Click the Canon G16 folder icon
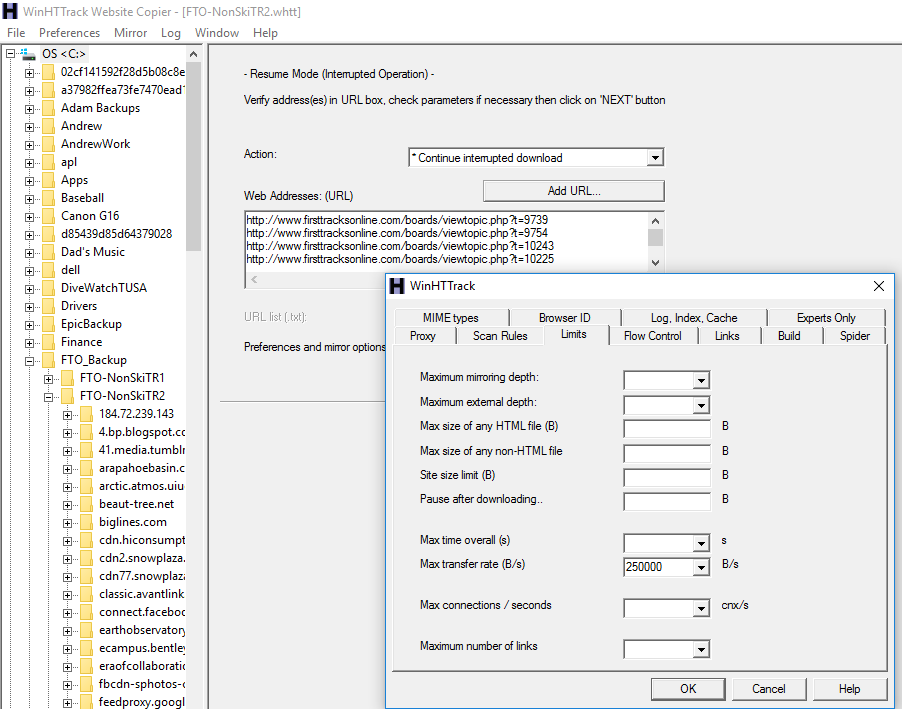The width and height of the screenshot is (902, 709). [48, 216]
